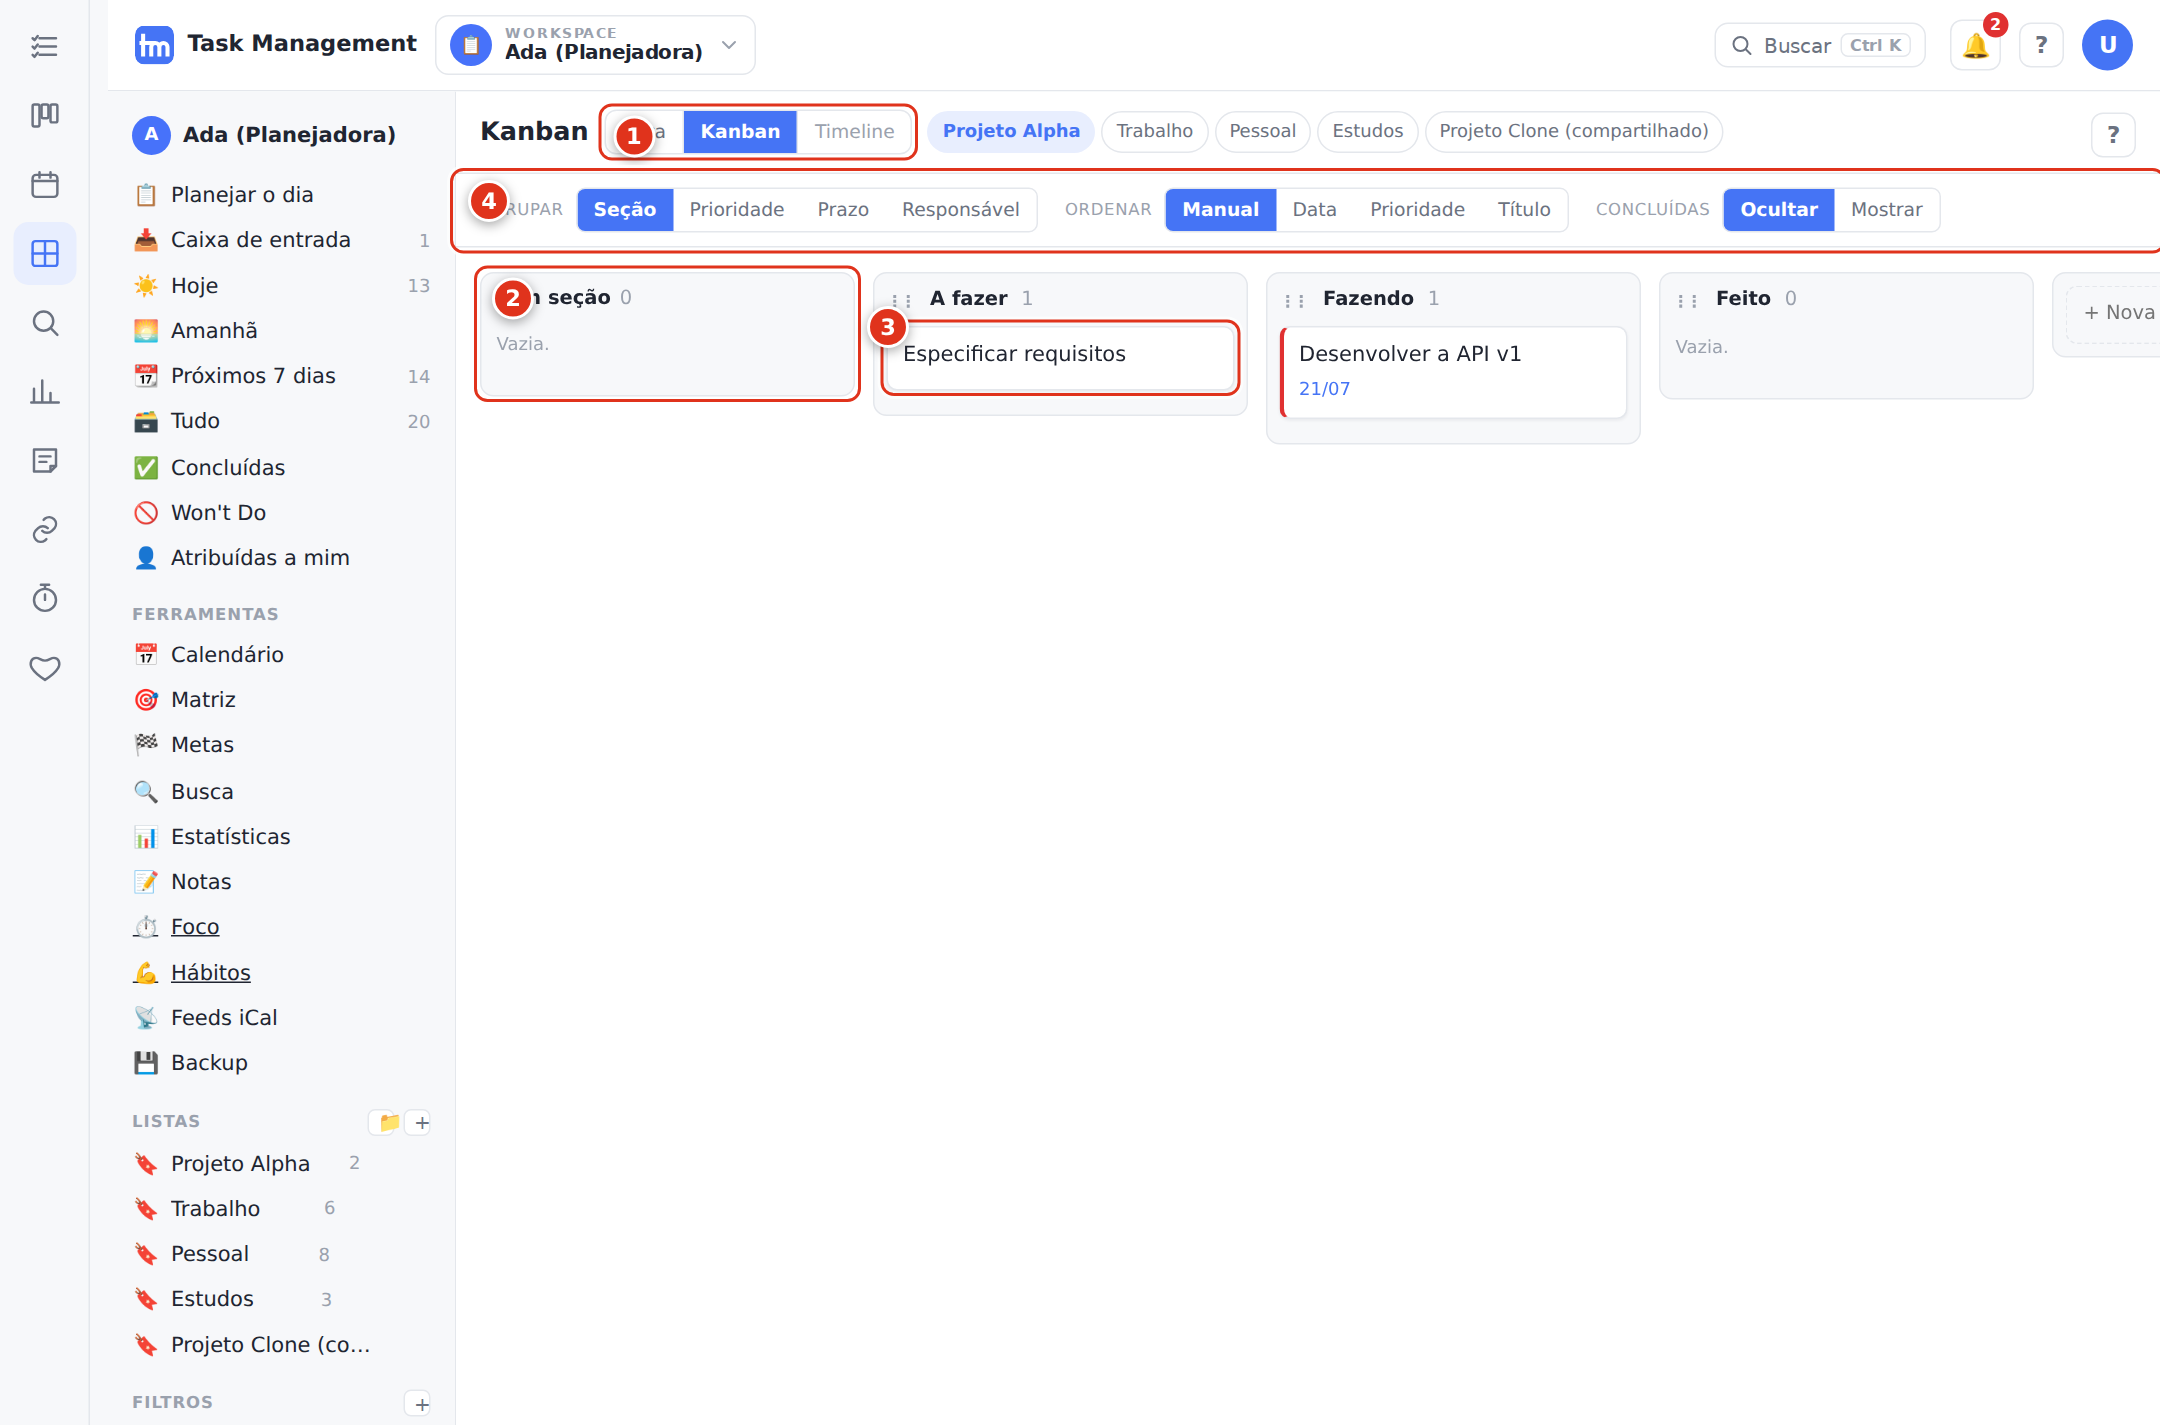This screenshot has width=2160, height=1425.
Task: Group by Prioridade
Action: [x=737, y=210]
